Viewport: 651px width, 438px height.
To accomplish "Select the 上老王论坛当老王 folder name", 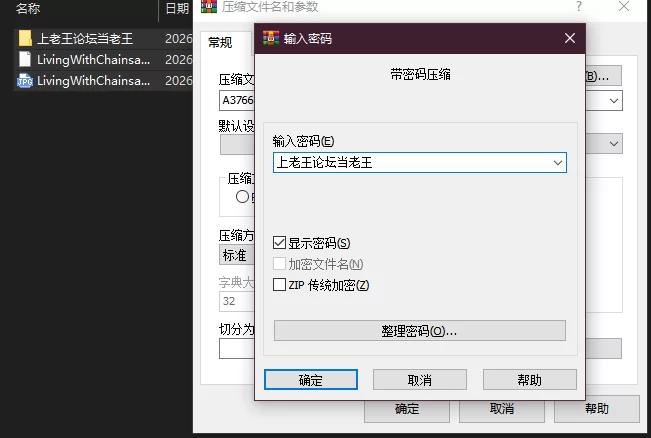I will coord(85,39).
